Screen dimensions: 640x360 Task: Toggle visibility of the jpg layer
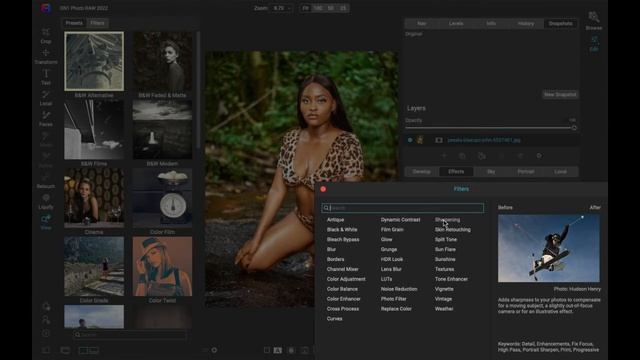pyautogui.click(x=410, y=140)
